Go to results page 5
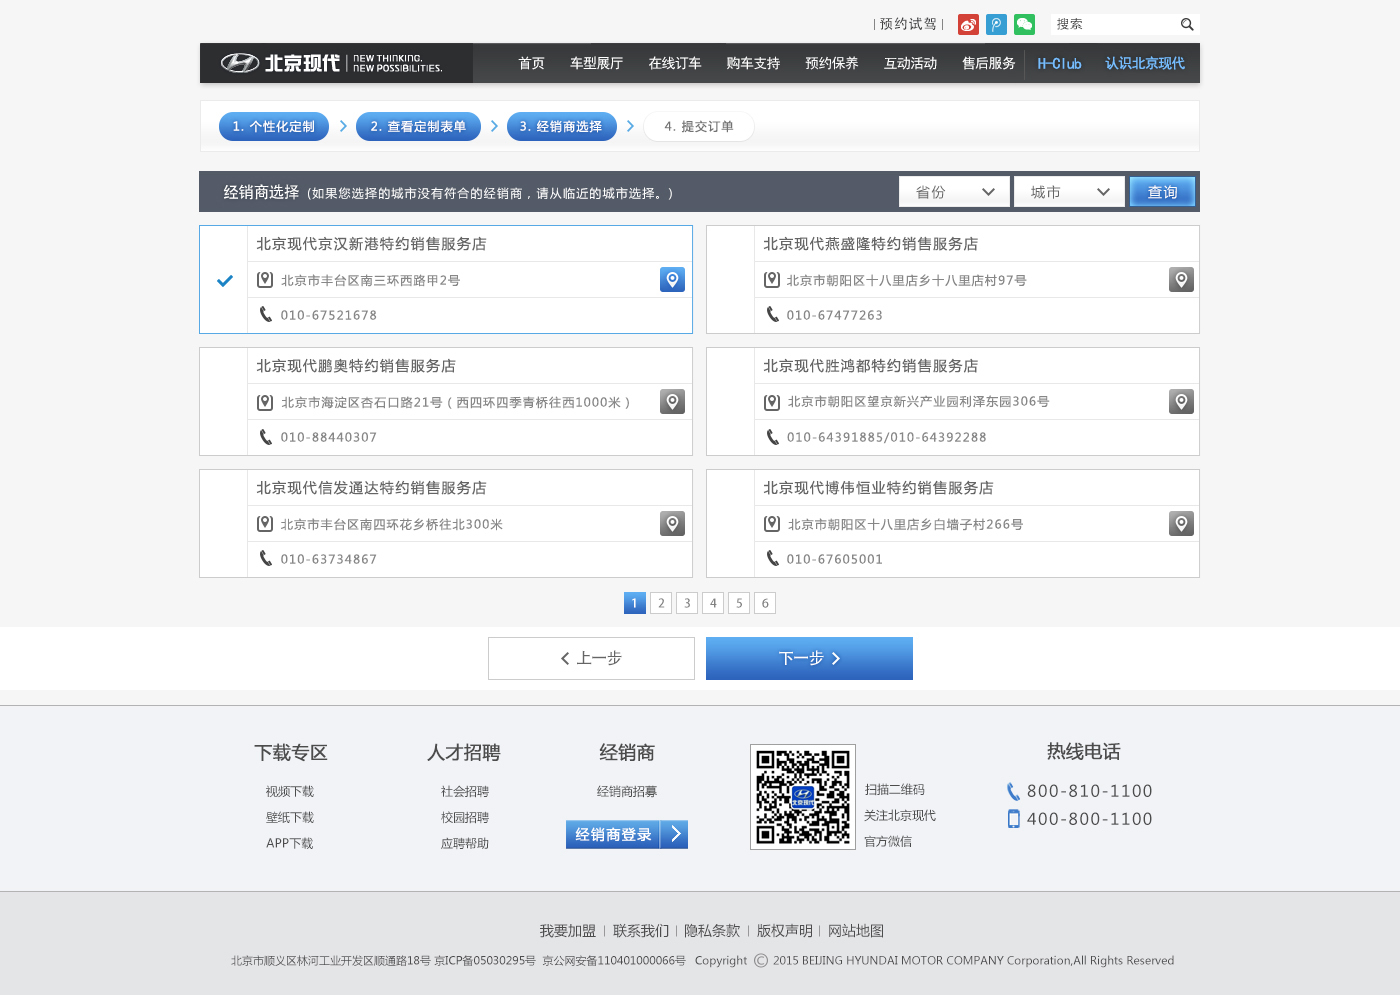Image resolution: width=1400 pixels, height=995 pixels. (739, 603)
